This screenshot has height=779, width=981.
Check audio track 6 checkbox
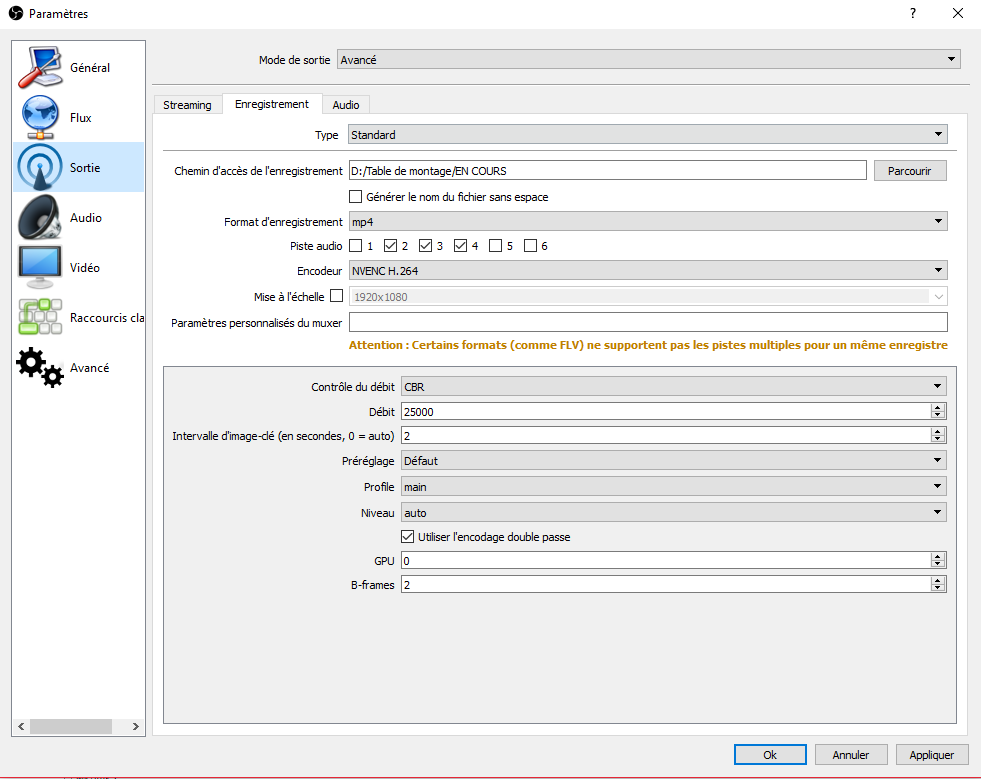[x=531, y=245]
